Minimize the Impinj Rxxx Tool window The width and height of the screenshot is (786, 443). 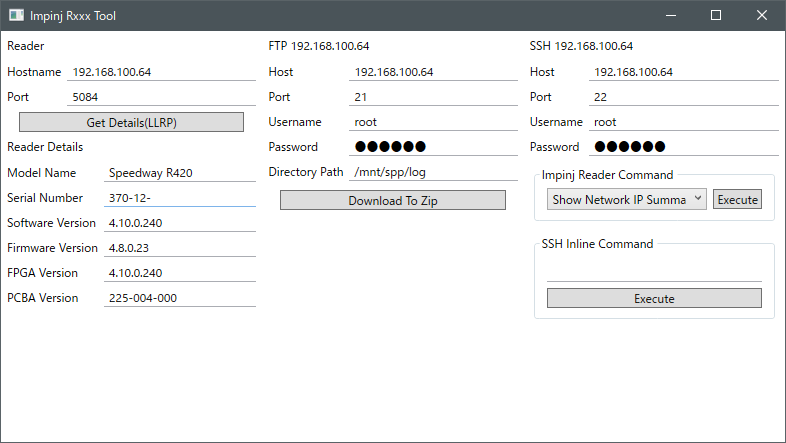671,15
